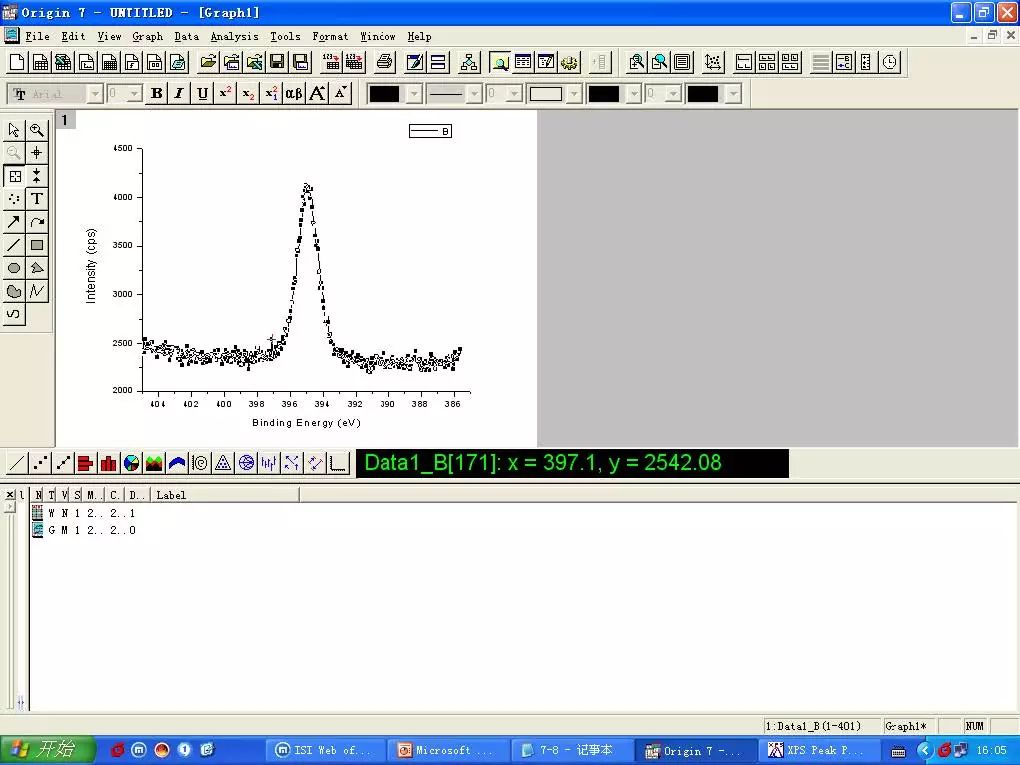This screenshot has height=765, width=1020.
Task: Toggle bold text formatting
Action: coord(156,94)
